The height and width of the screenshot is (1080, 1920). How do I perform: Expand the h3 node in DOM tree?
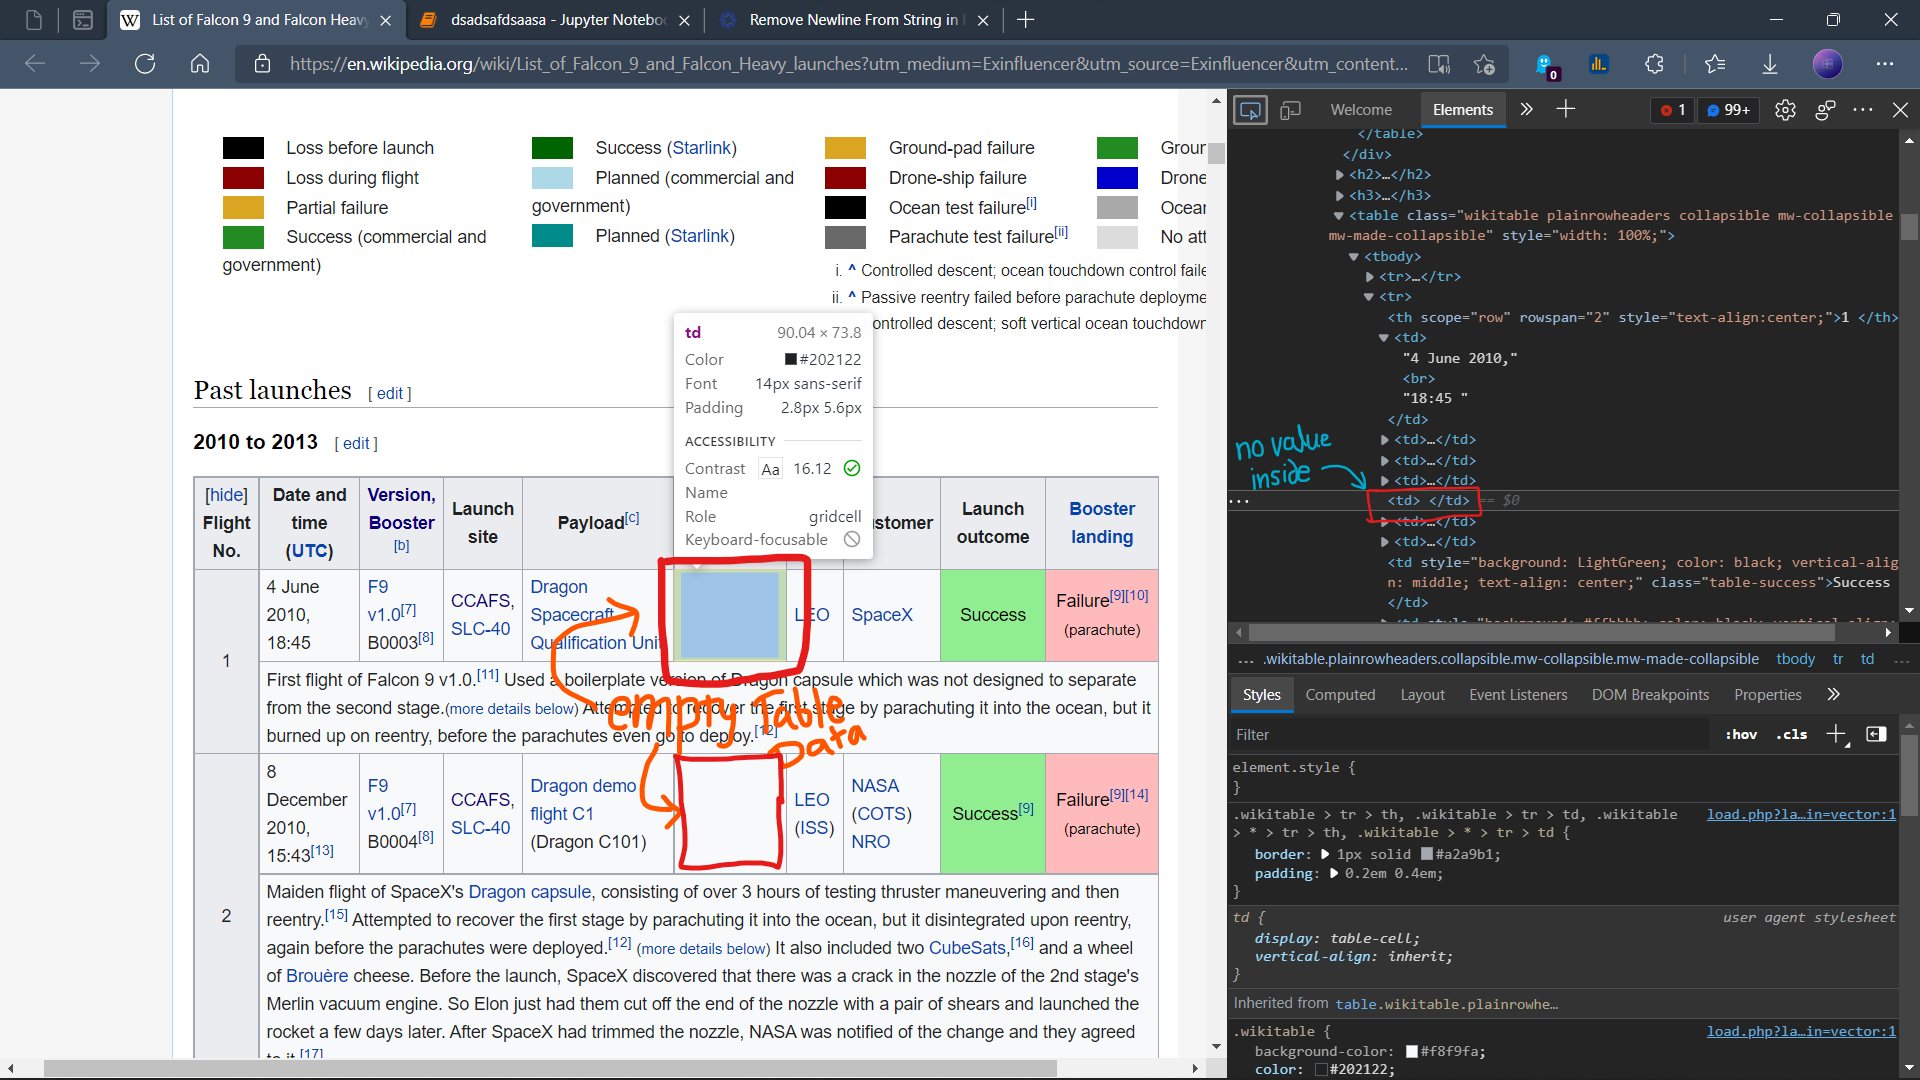pos(1340,195)
